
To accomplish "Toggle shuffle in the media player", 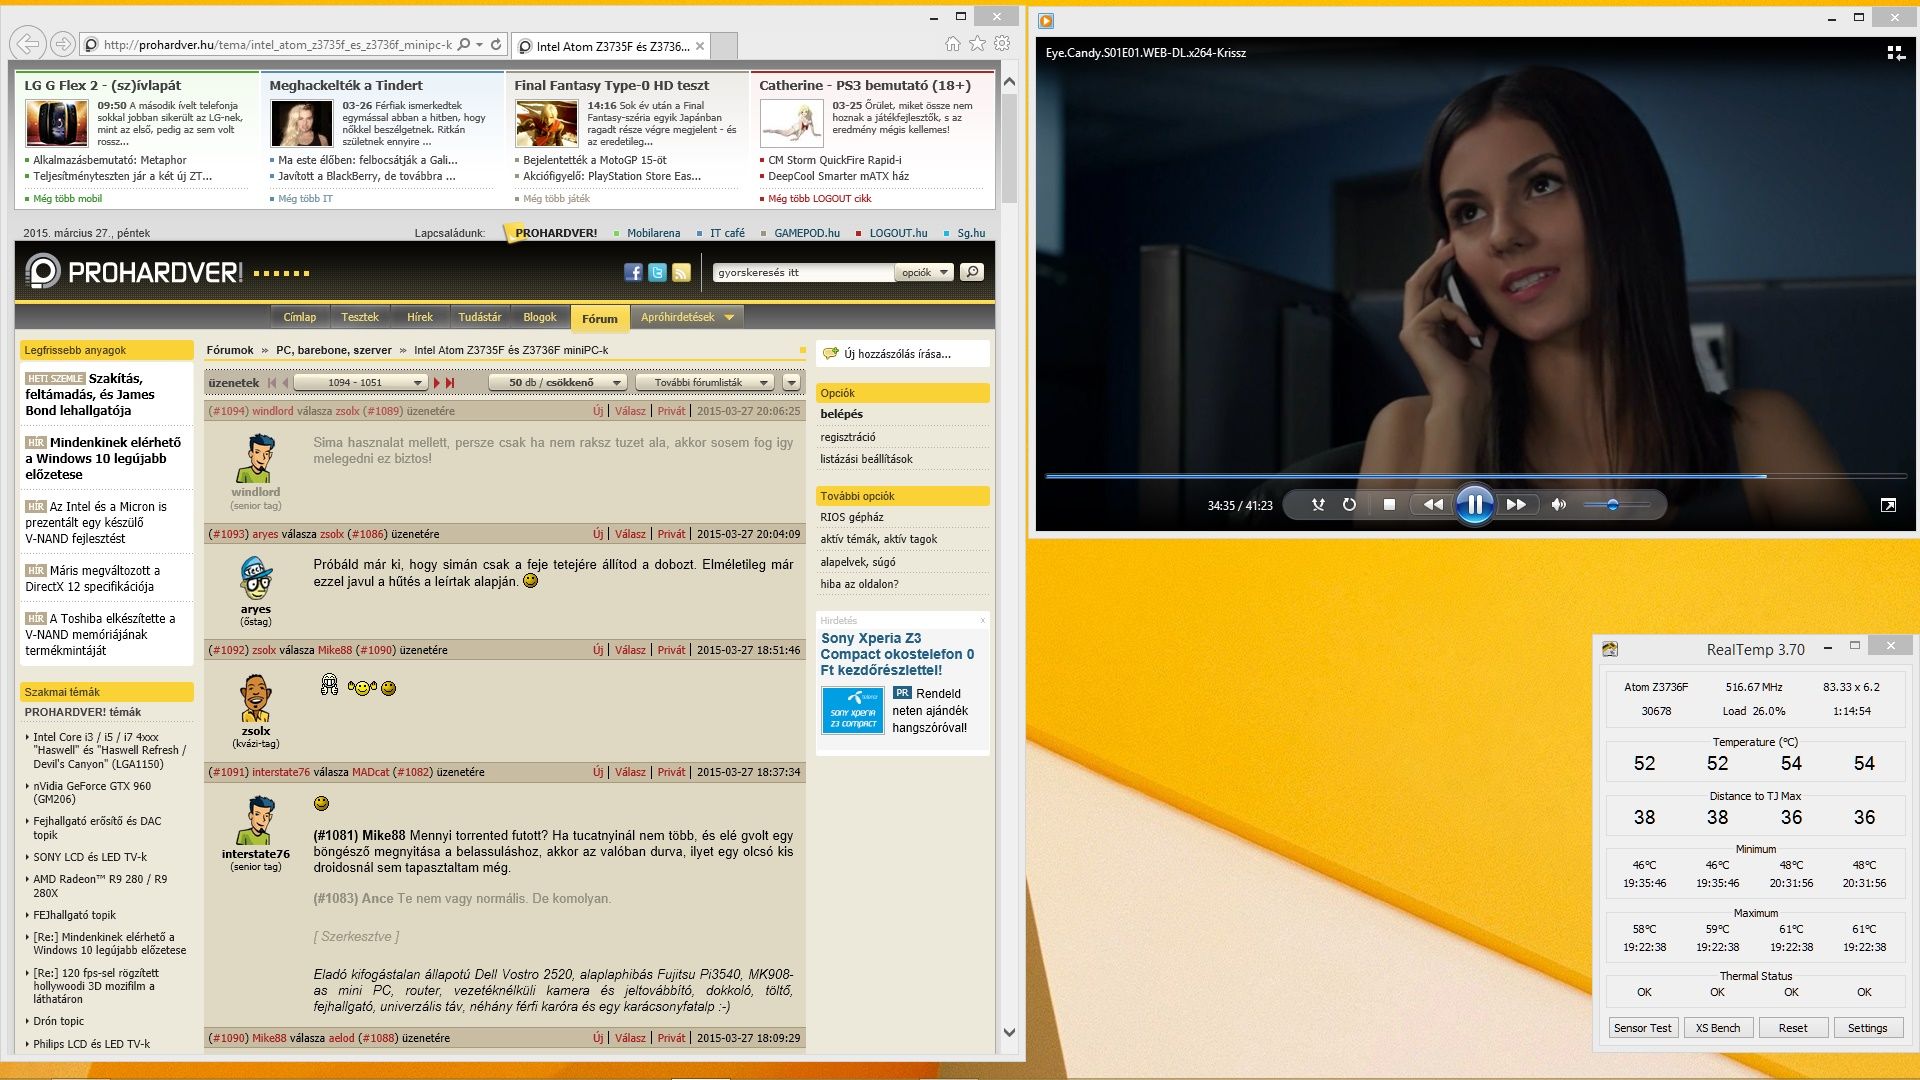I will pyautogui.click(x=1318, y=505).
